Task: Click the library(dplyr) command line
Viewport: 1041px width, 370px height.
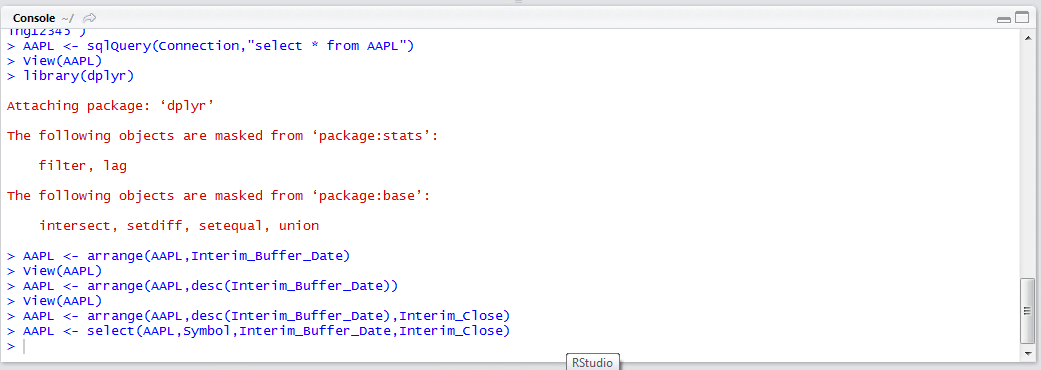Action: [70, 76]
